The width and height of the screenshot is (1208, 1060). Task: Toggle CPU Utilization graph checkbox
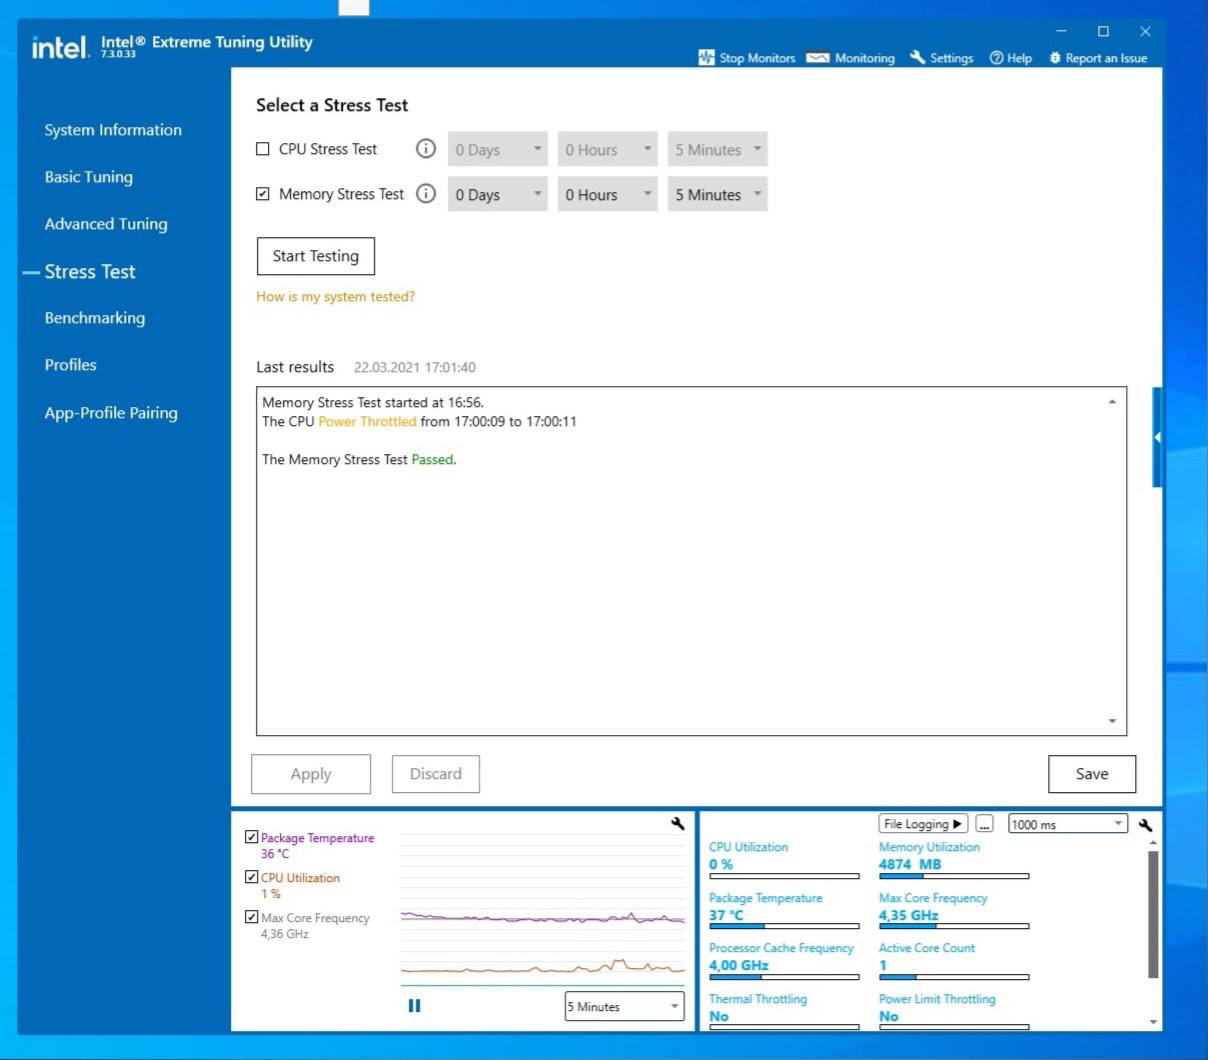pos(252,877)
